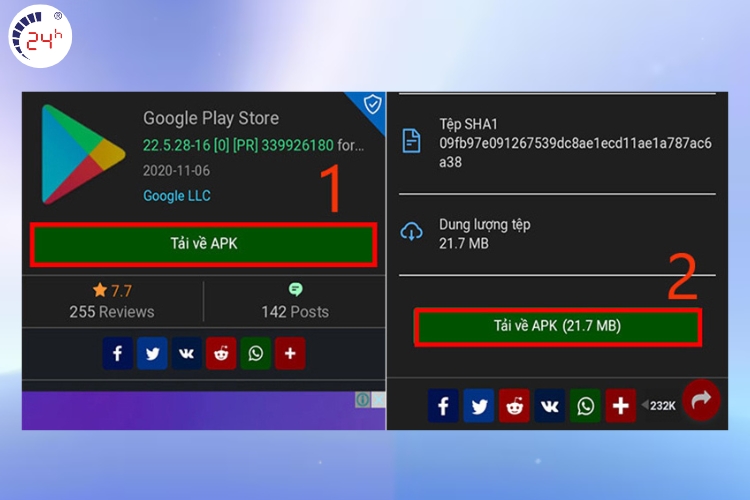The width and height of the screenshot is (750, 500).
Task: Open the Google LLC developer link
Action: (x=177, y=196)
